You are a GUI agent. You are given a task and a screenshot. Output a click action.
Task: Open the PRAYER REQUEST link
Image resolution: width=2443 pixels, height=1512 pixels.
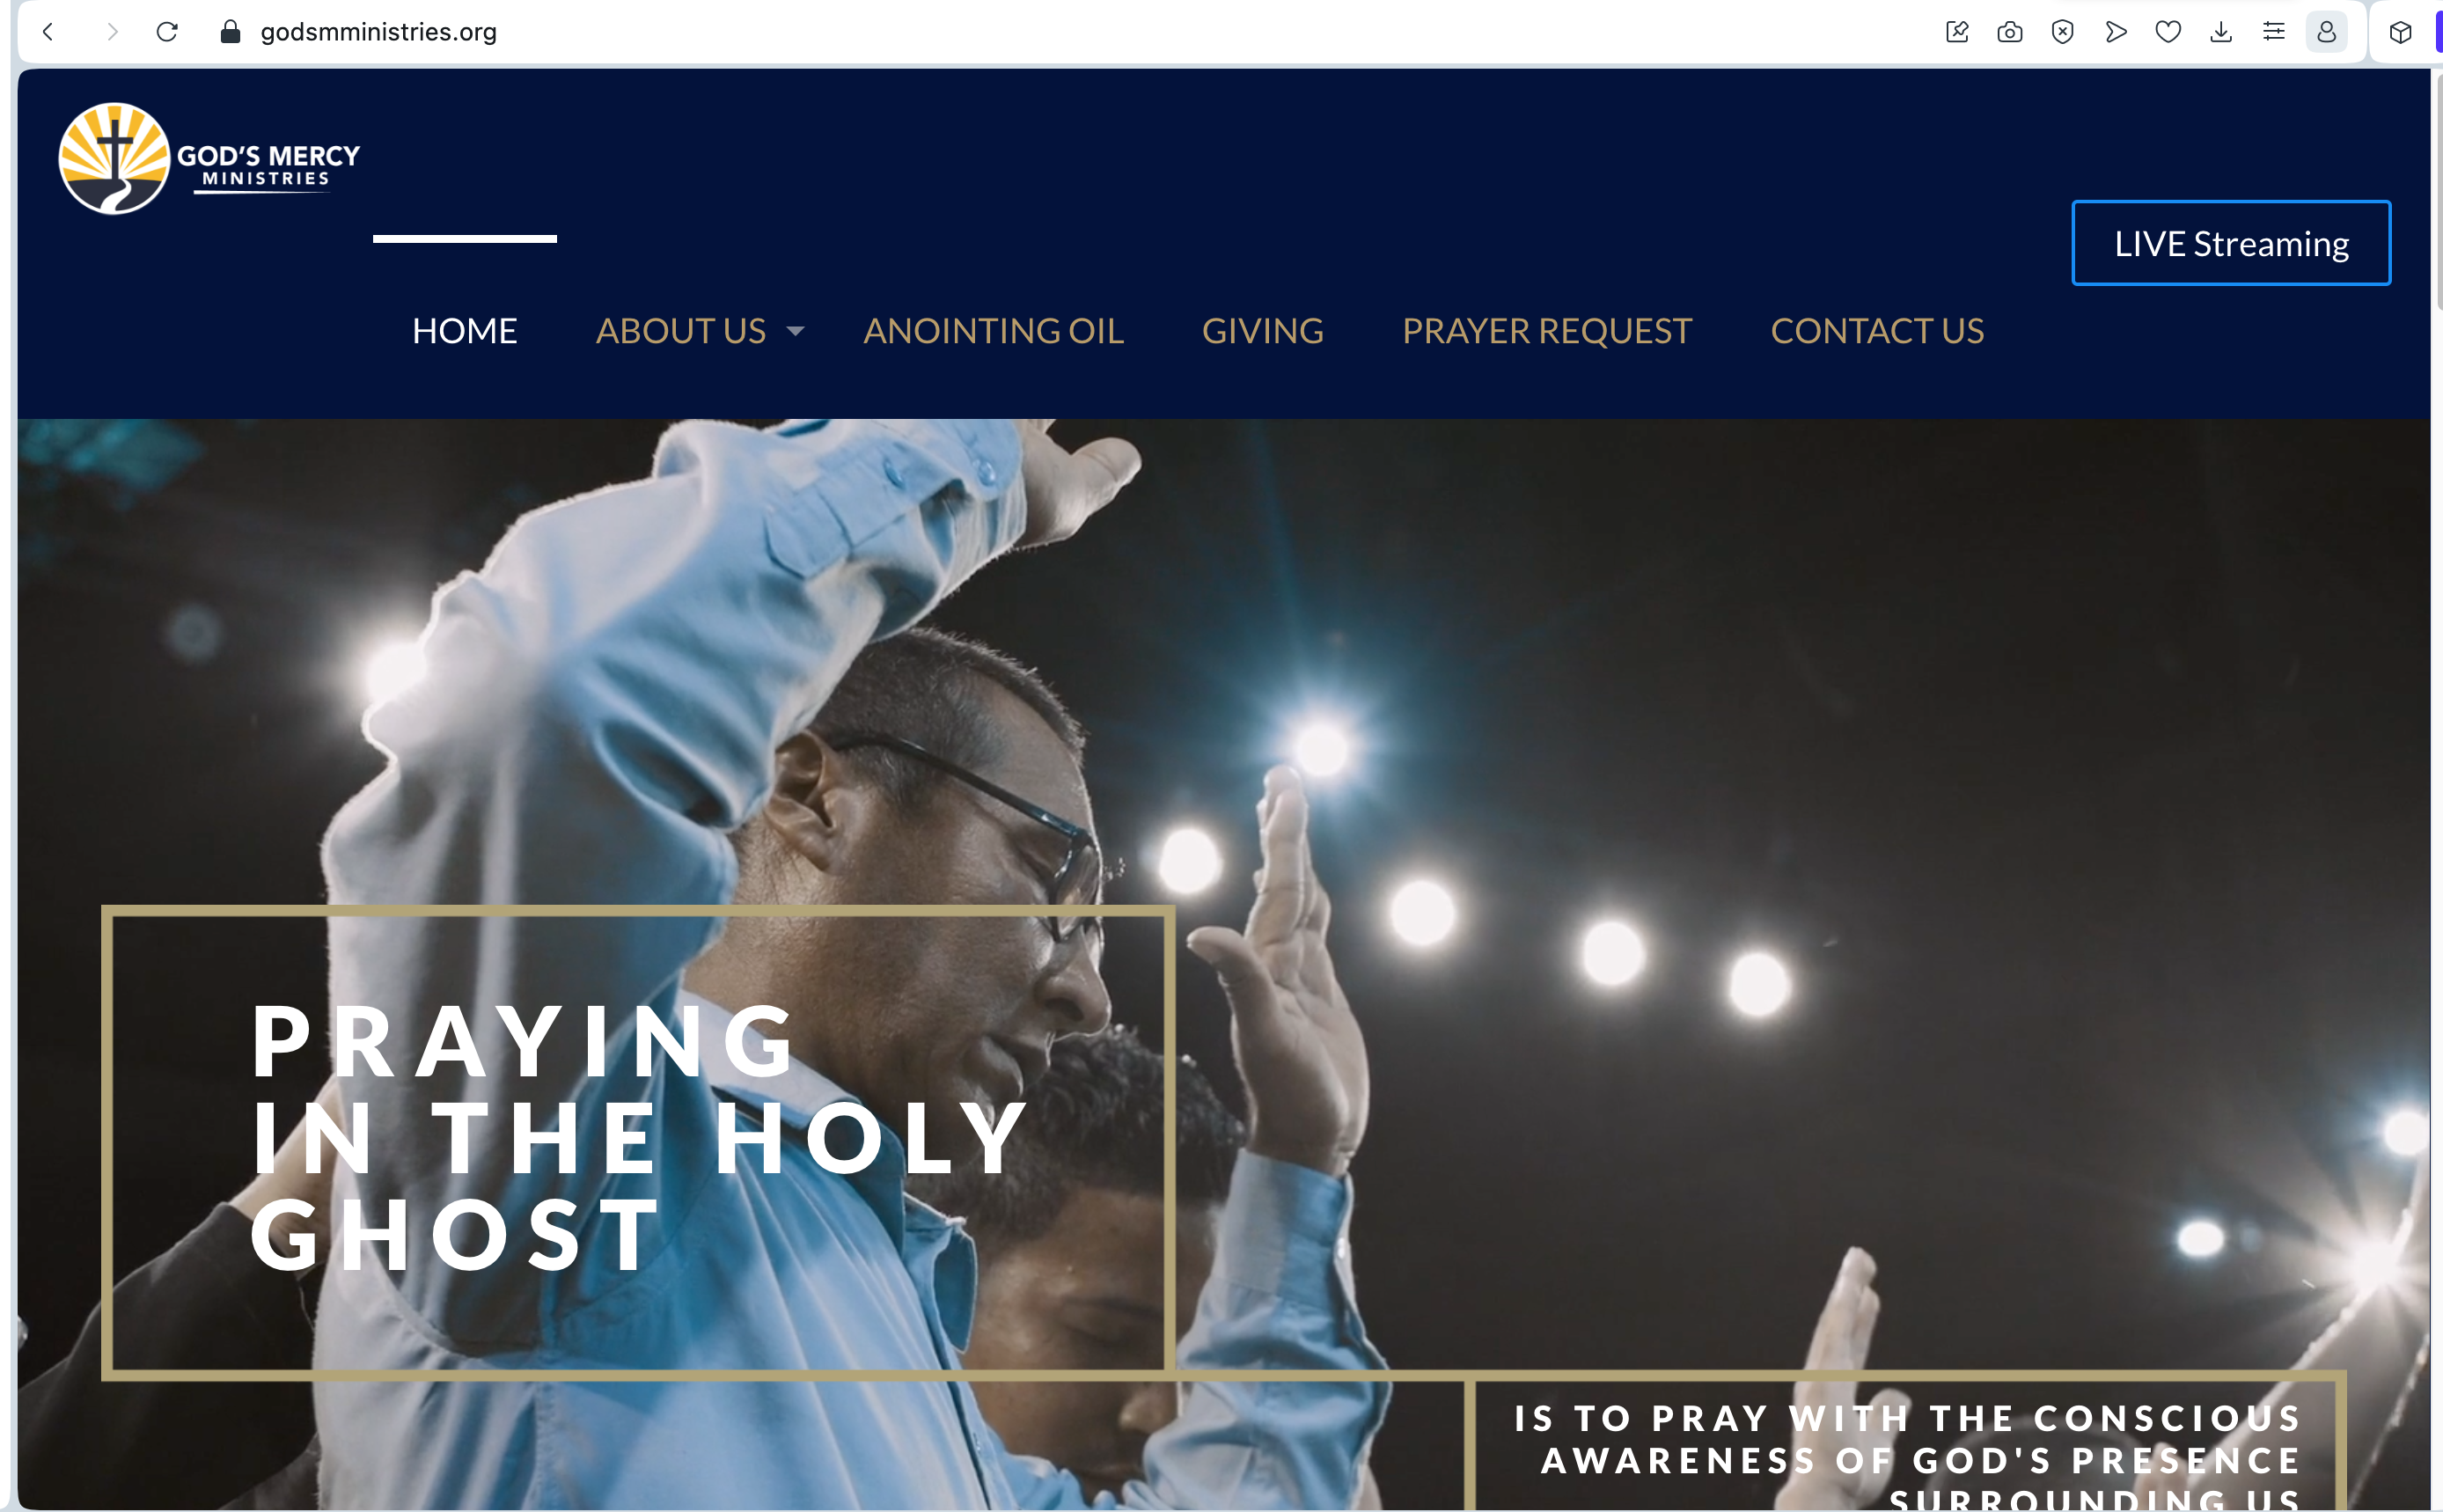pyautogui.click(x=1547, y=331)
